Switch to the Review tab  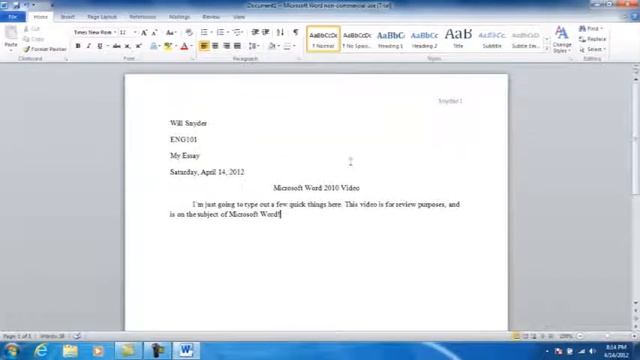(211, 17)
